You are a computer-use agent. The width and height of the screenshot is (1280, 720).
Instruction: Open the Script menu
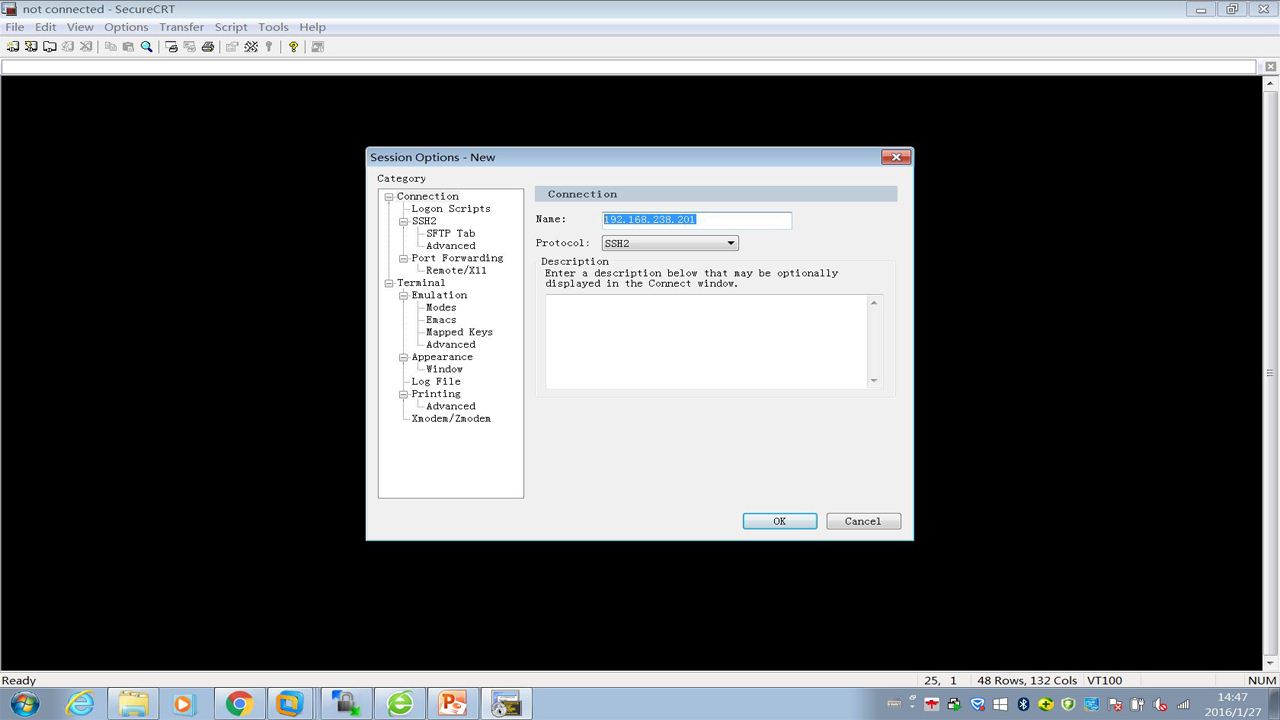click(x=231, y=27)
